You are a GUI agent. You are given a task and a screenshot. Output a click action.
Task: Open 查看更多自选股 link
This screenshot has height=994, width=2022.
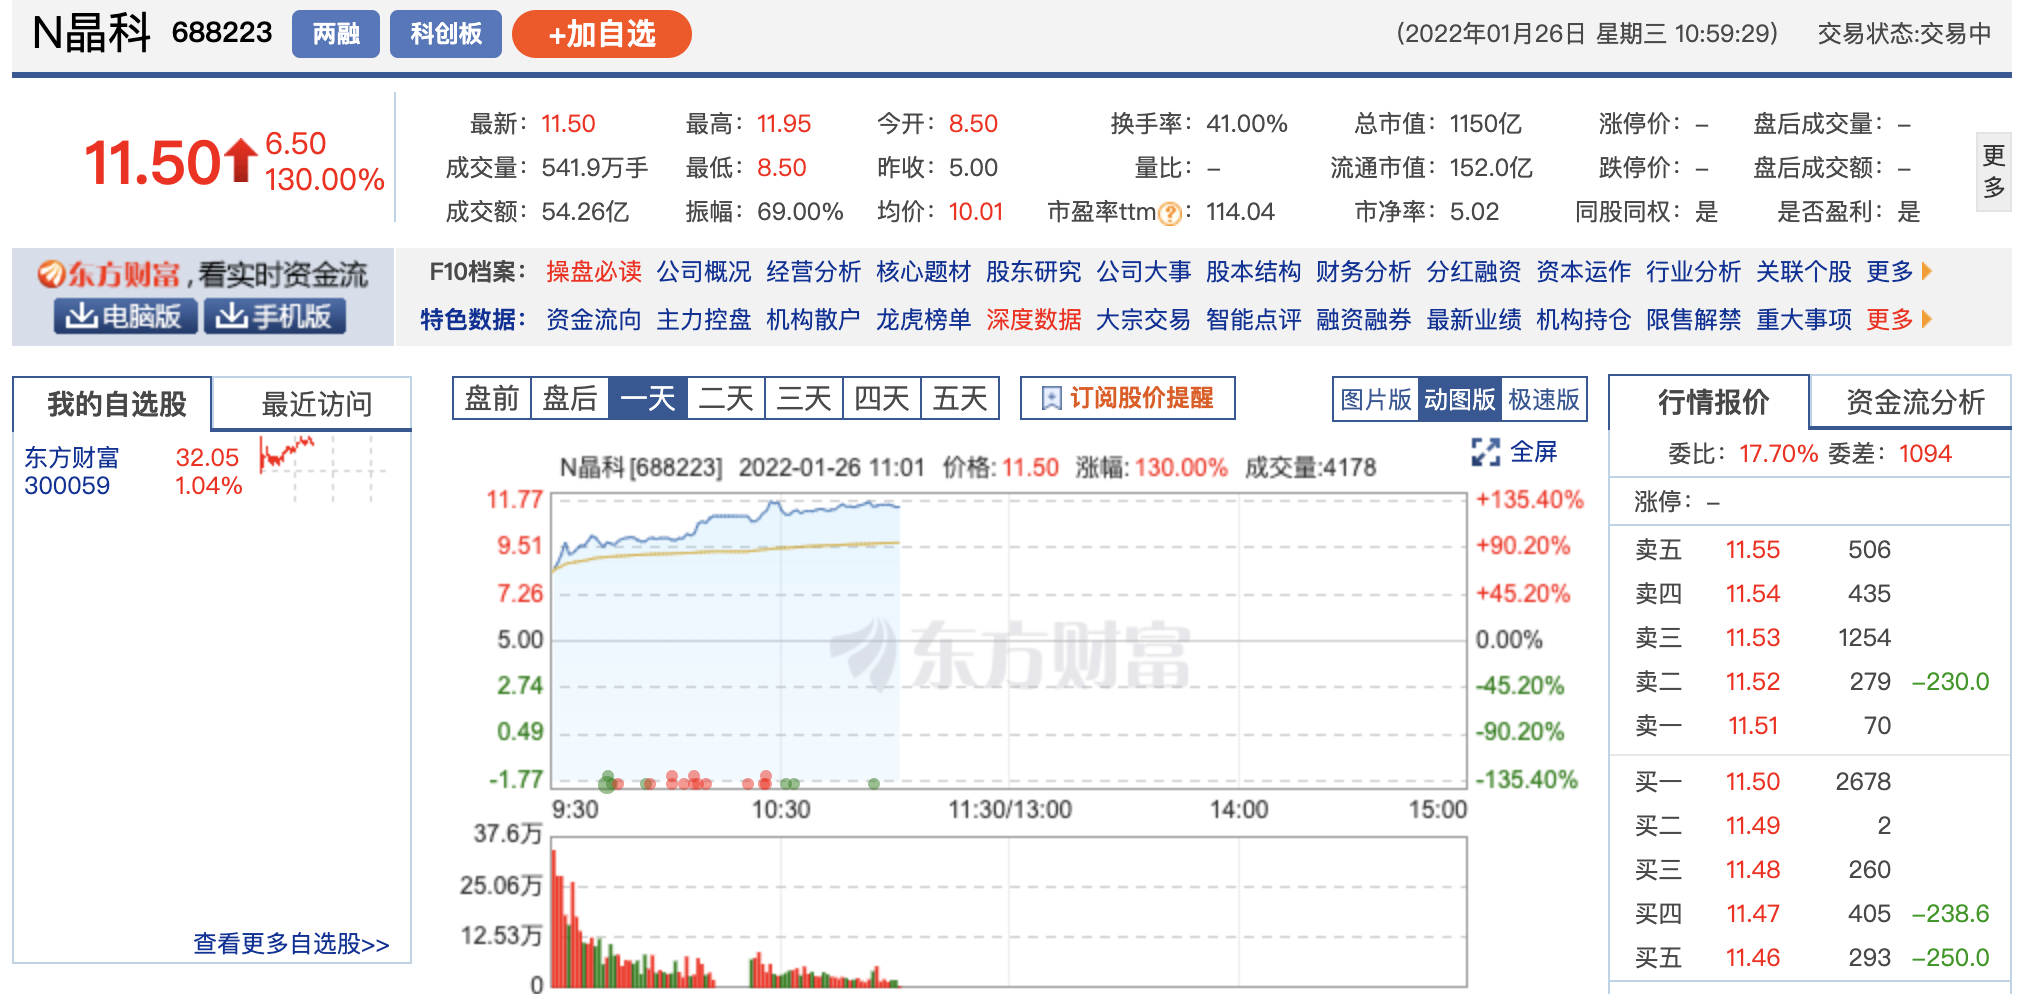click(291, 943)
